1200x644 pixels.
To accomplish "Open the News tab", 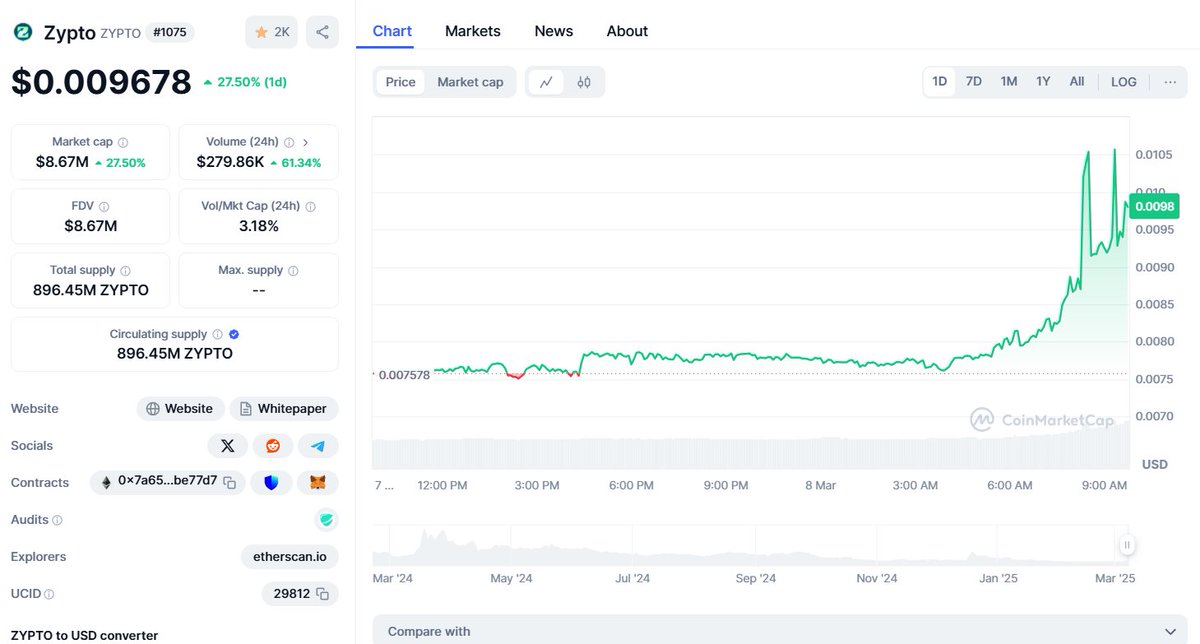I will 554,31.
